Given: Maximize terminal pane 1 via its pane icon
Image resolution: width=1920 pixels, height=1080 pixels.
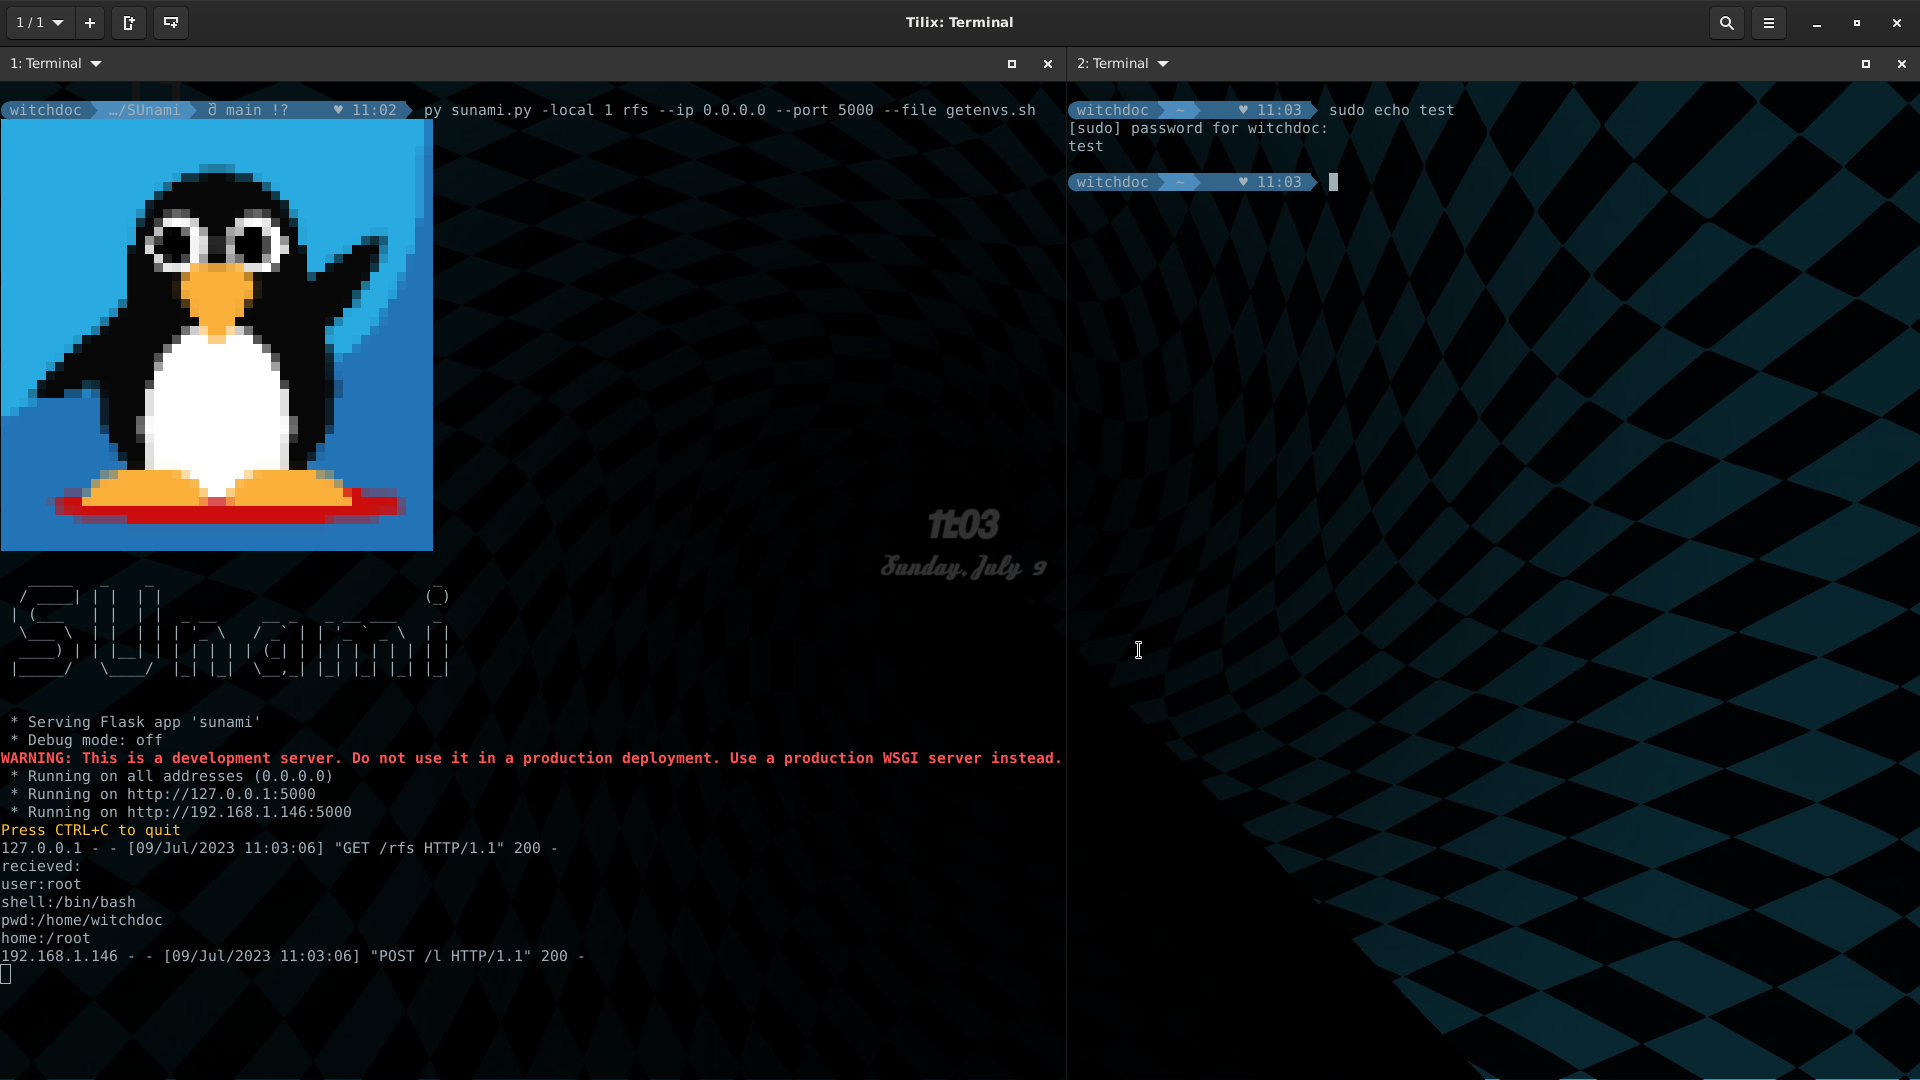Looking at the screenshot, I should [x=1011, y=63].
